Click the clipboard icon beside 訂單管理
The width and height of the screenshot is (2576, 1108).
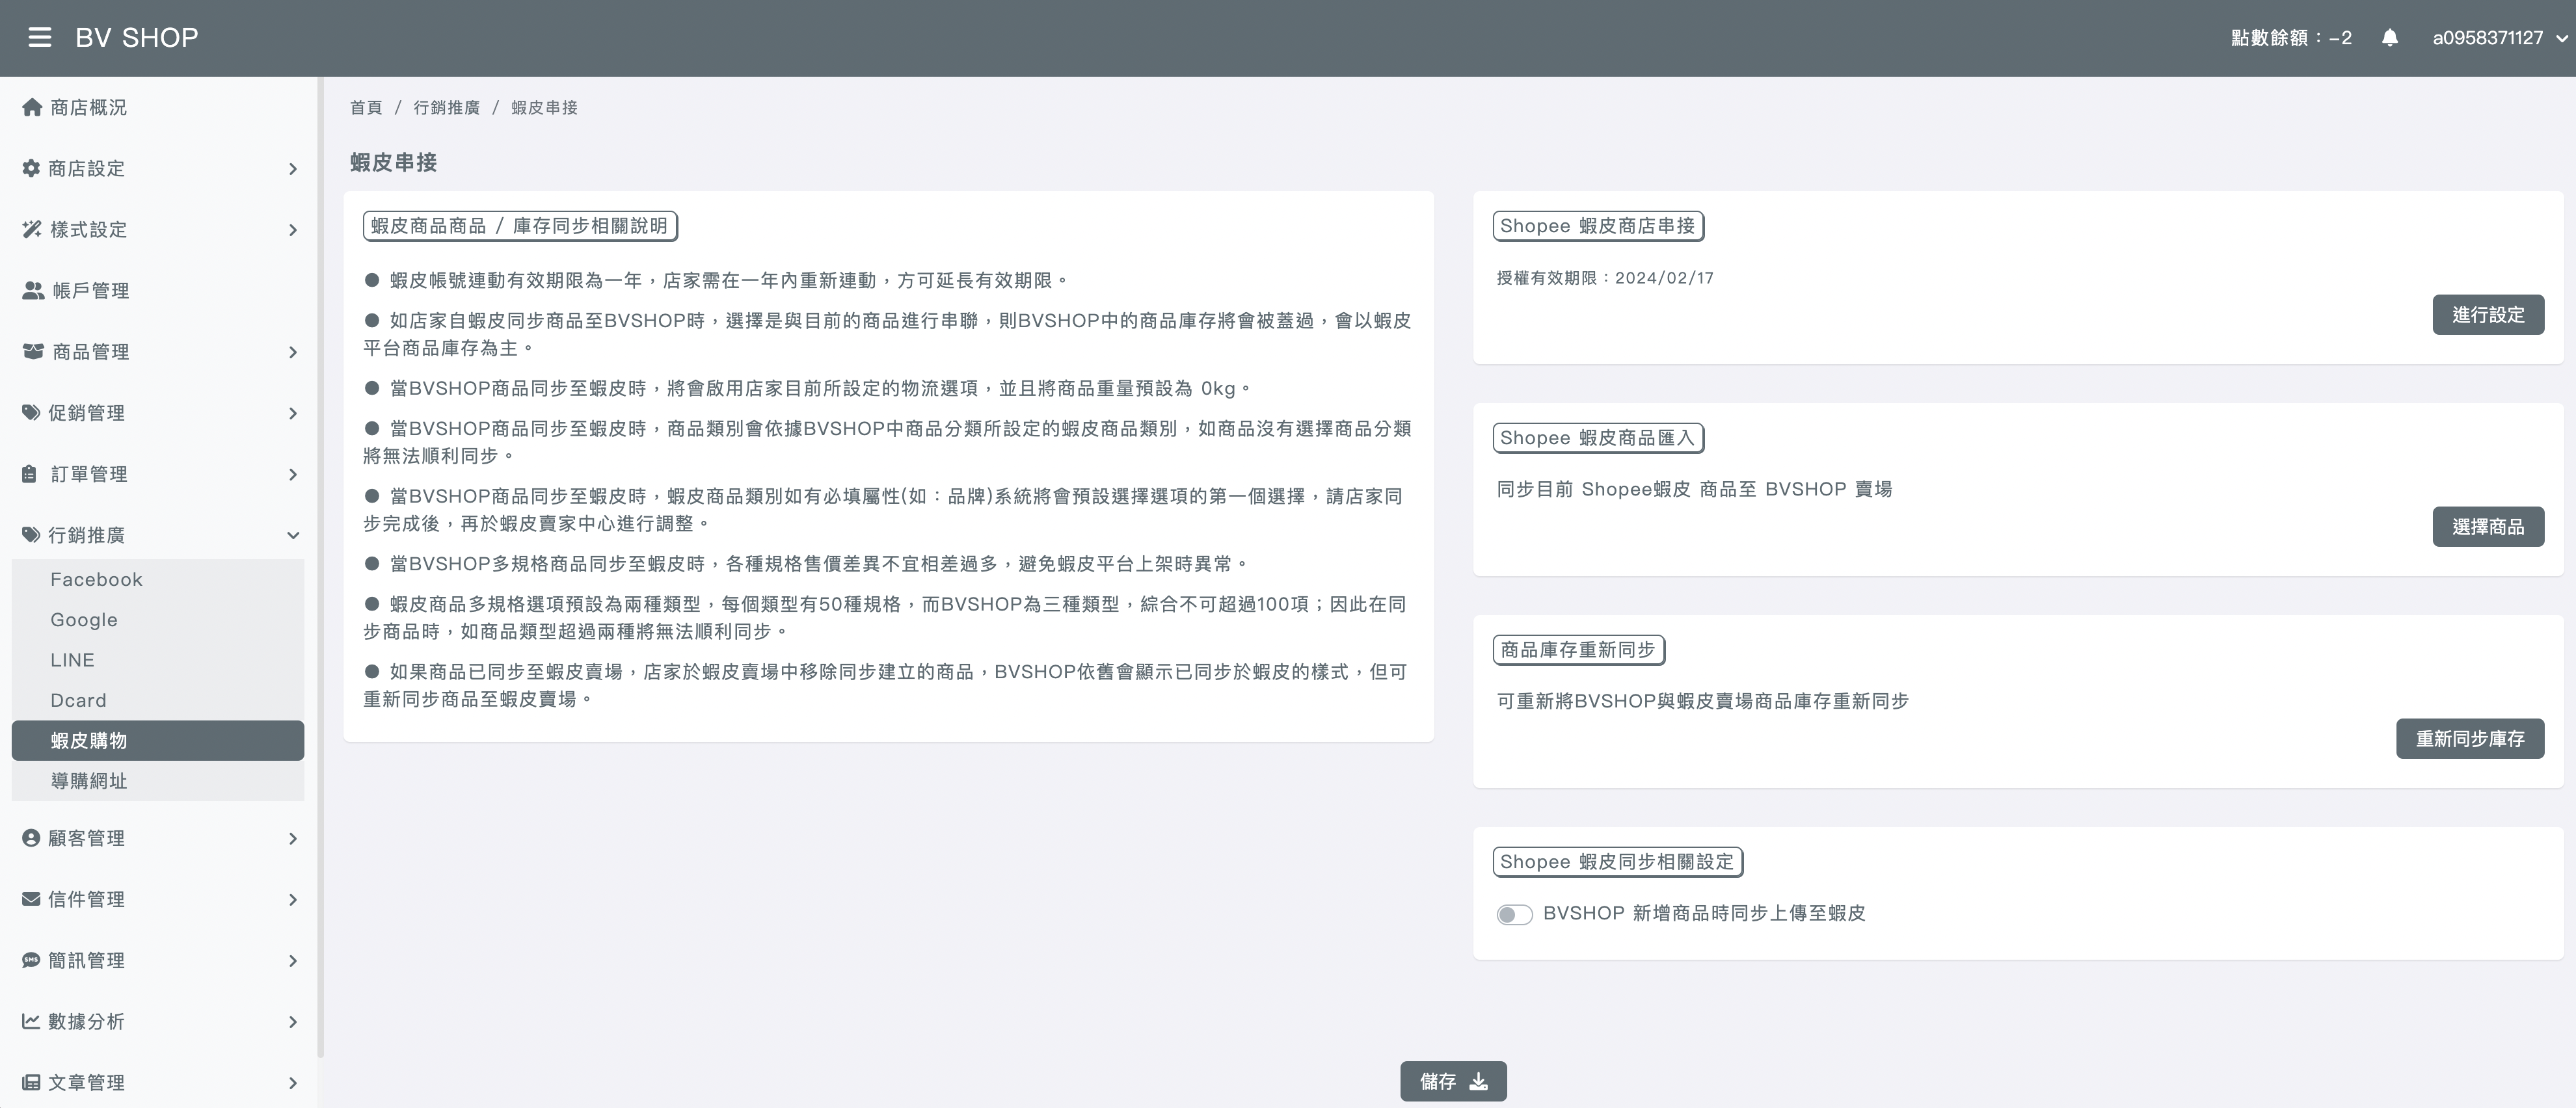(30, 474)
